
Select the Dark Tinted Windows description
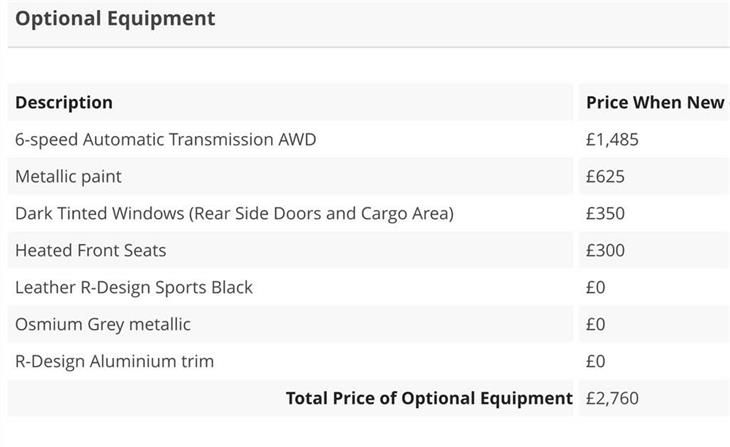click(234, 213)
